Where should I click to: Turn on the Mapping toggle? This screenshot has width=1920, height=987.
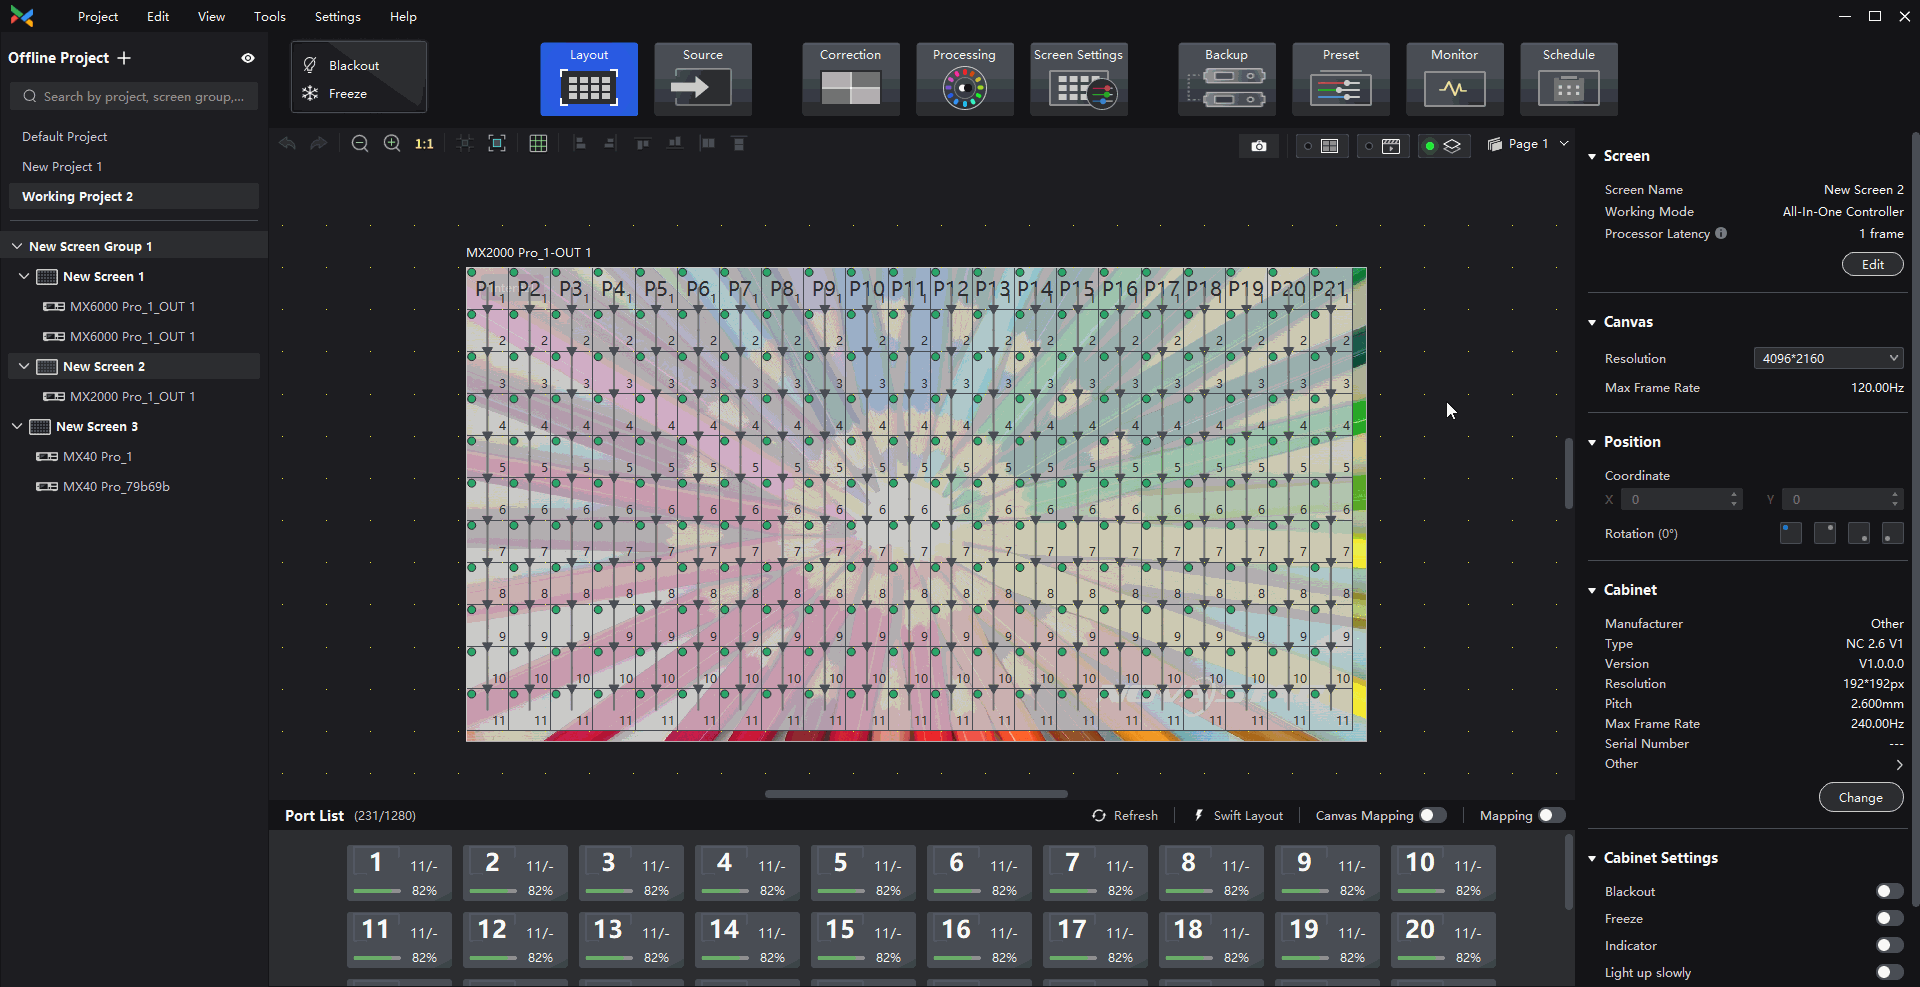click(x=1551, y=816)
